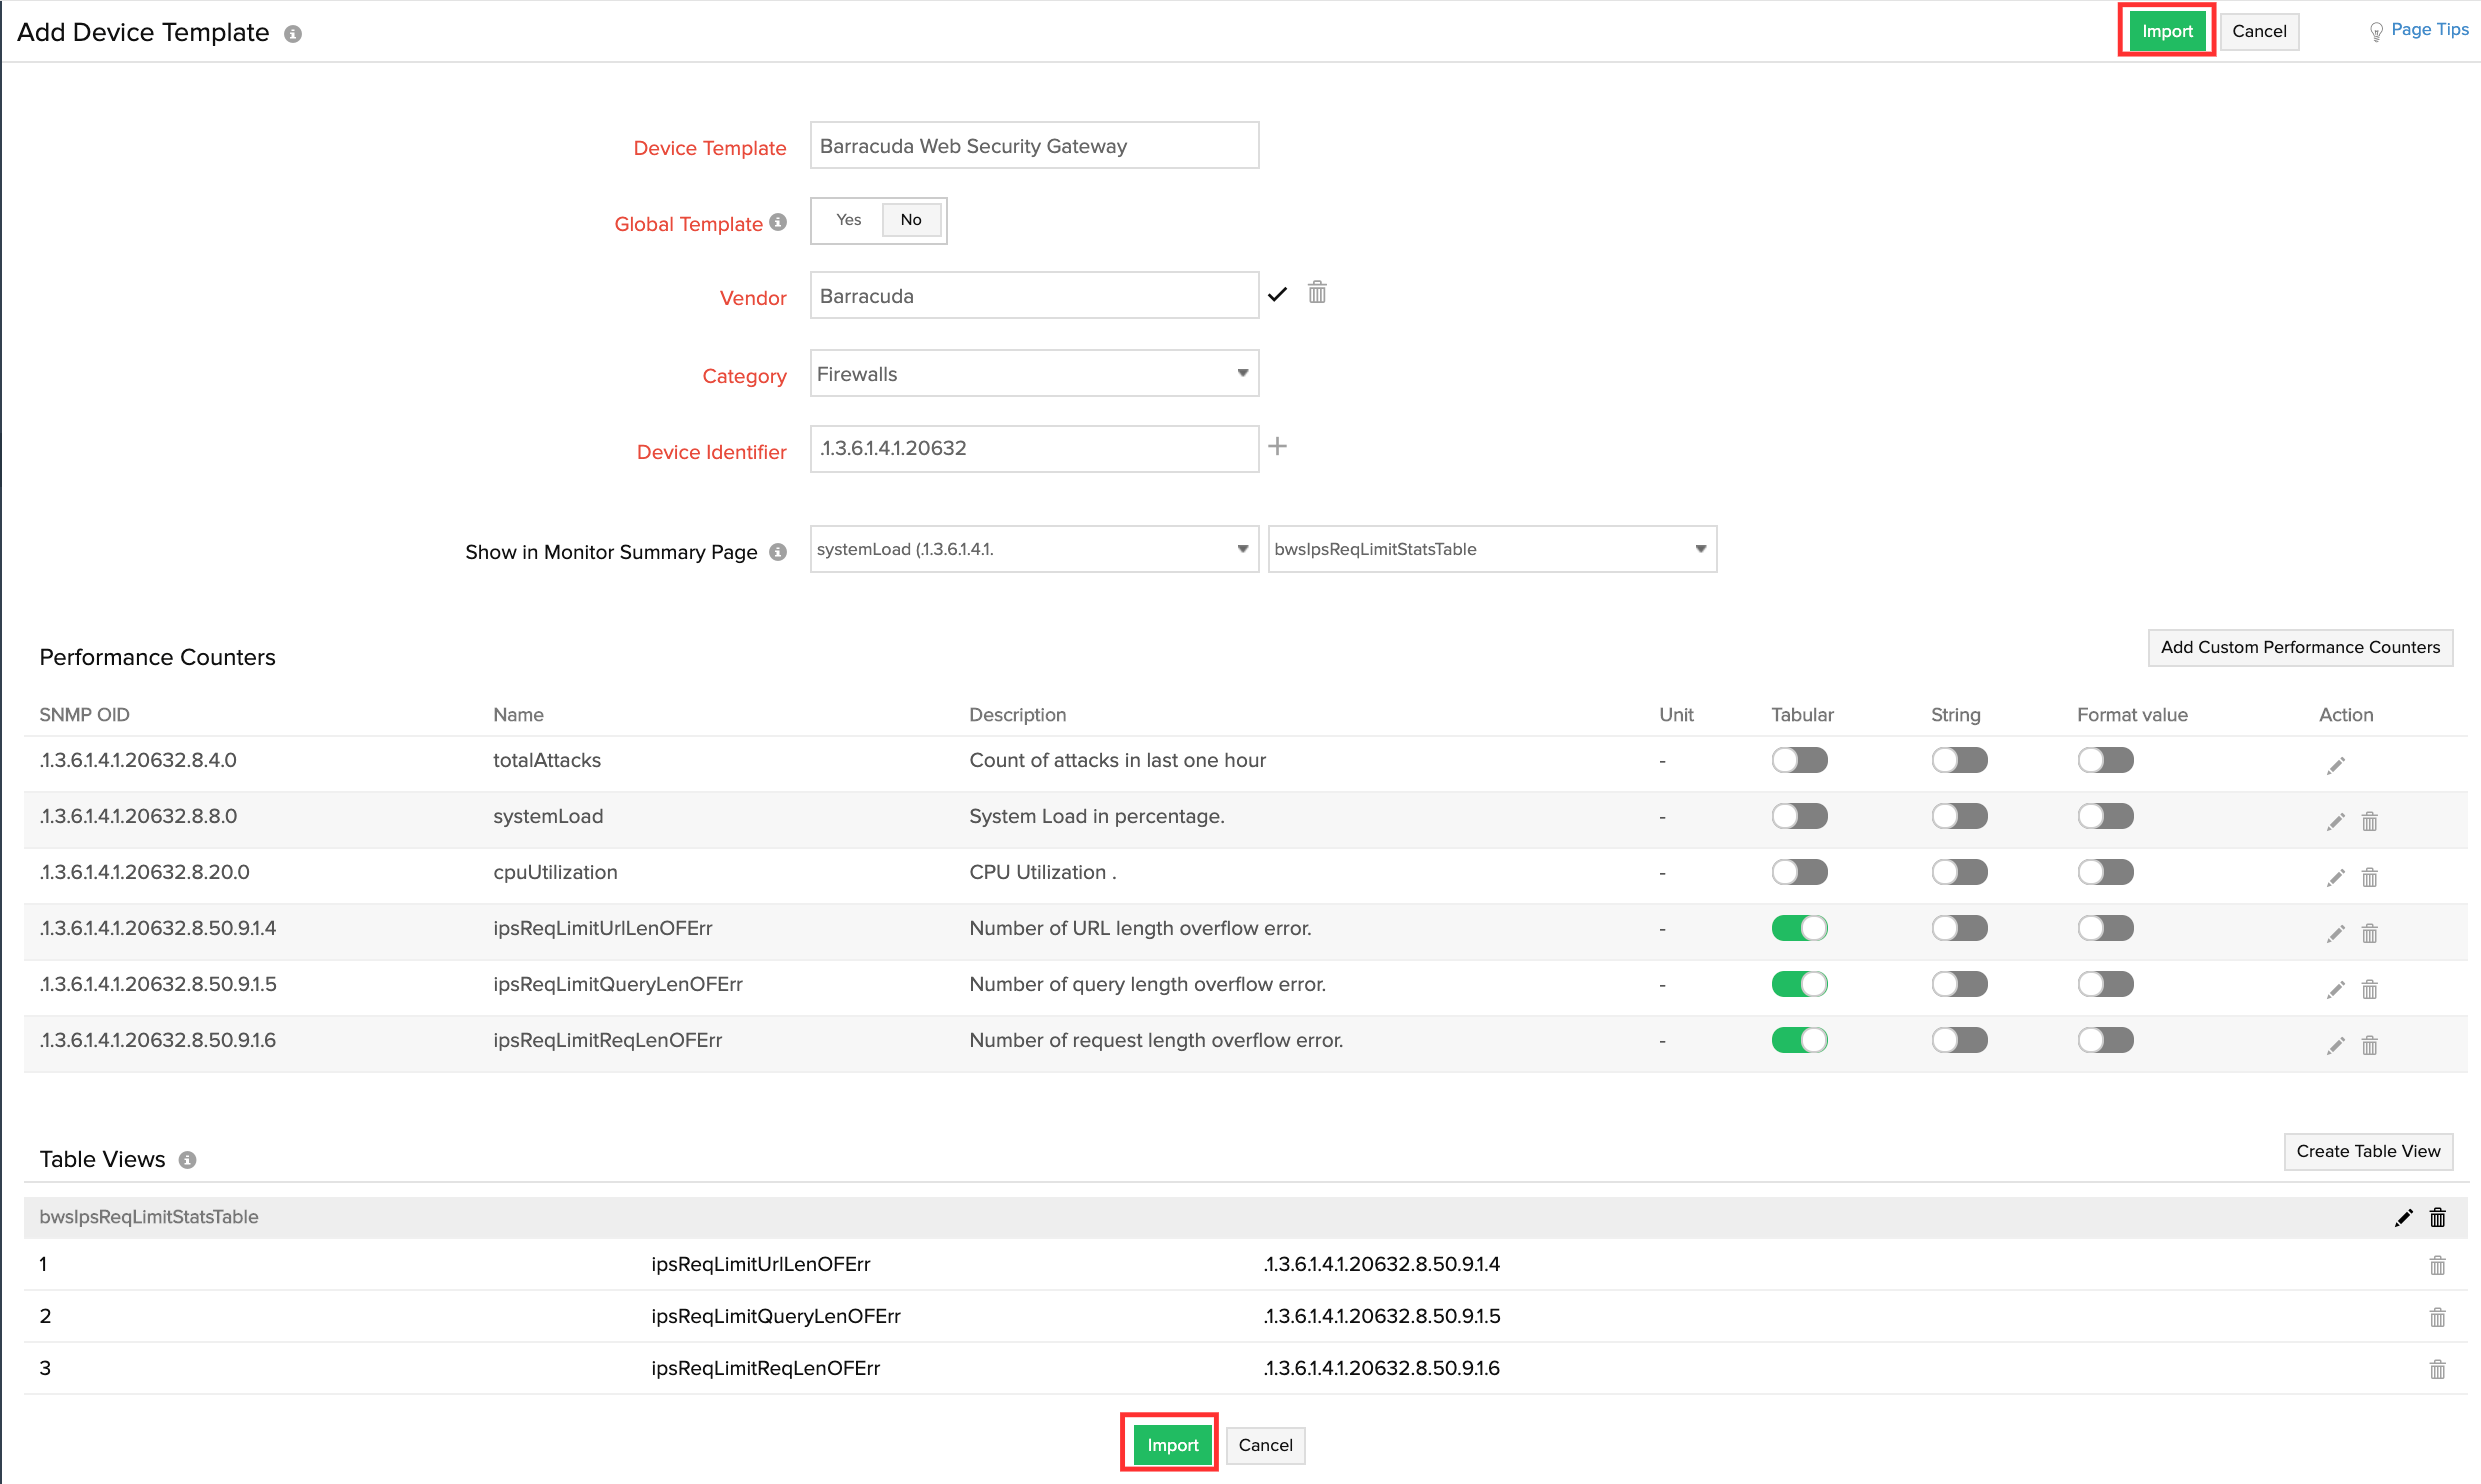Delete the Barracuda vendor using the trash icon
Viewport: 2481px width, 1484px height.
pyautogui.click(x=1317, y=292)
